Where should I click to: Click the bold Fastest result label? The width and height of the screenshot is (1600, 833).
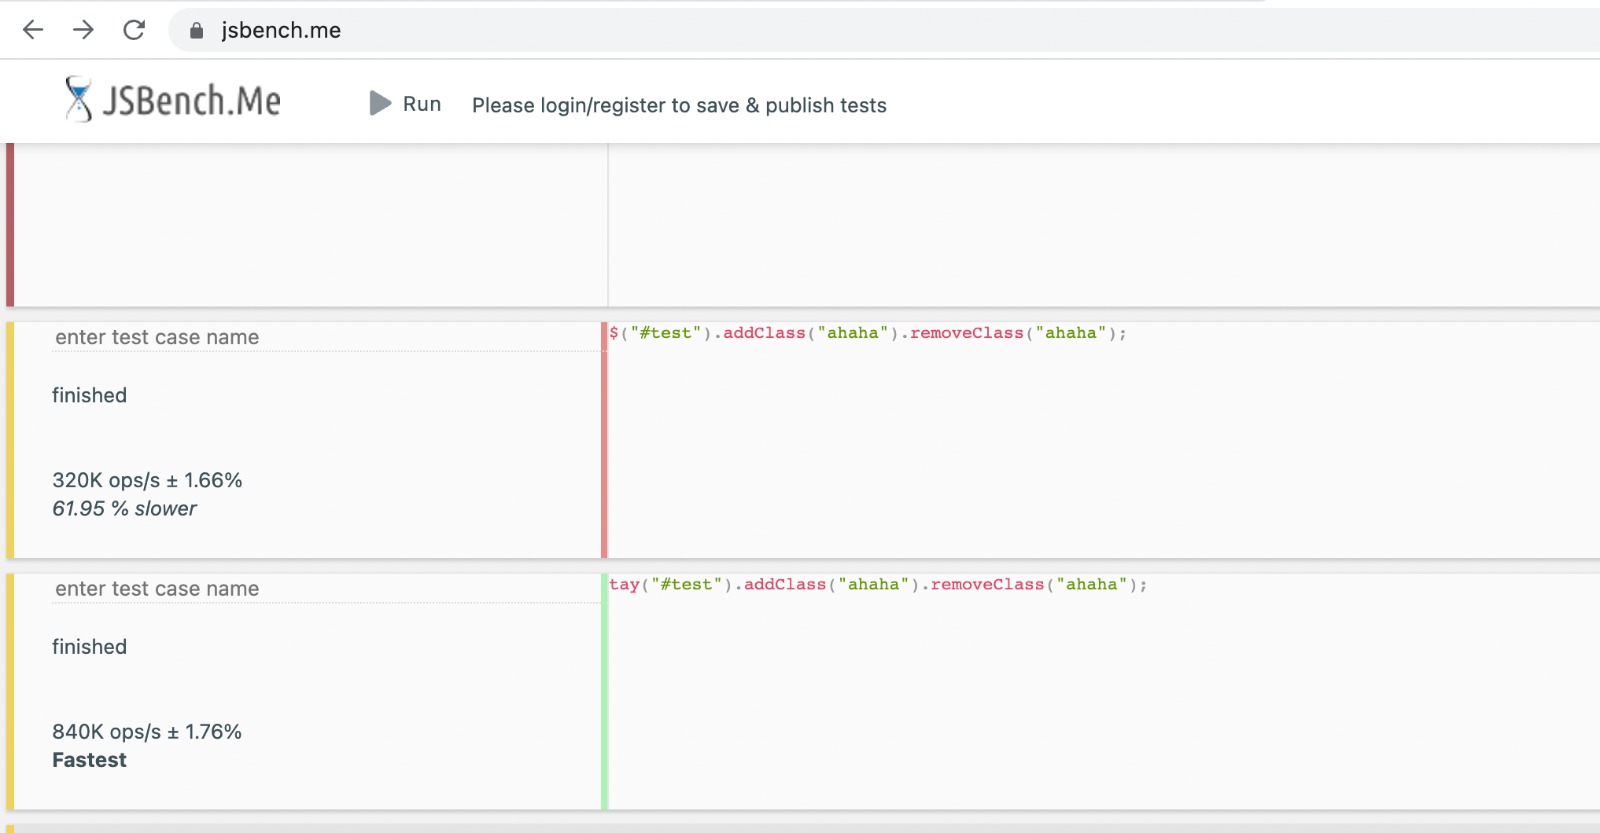tap(89, 760)
